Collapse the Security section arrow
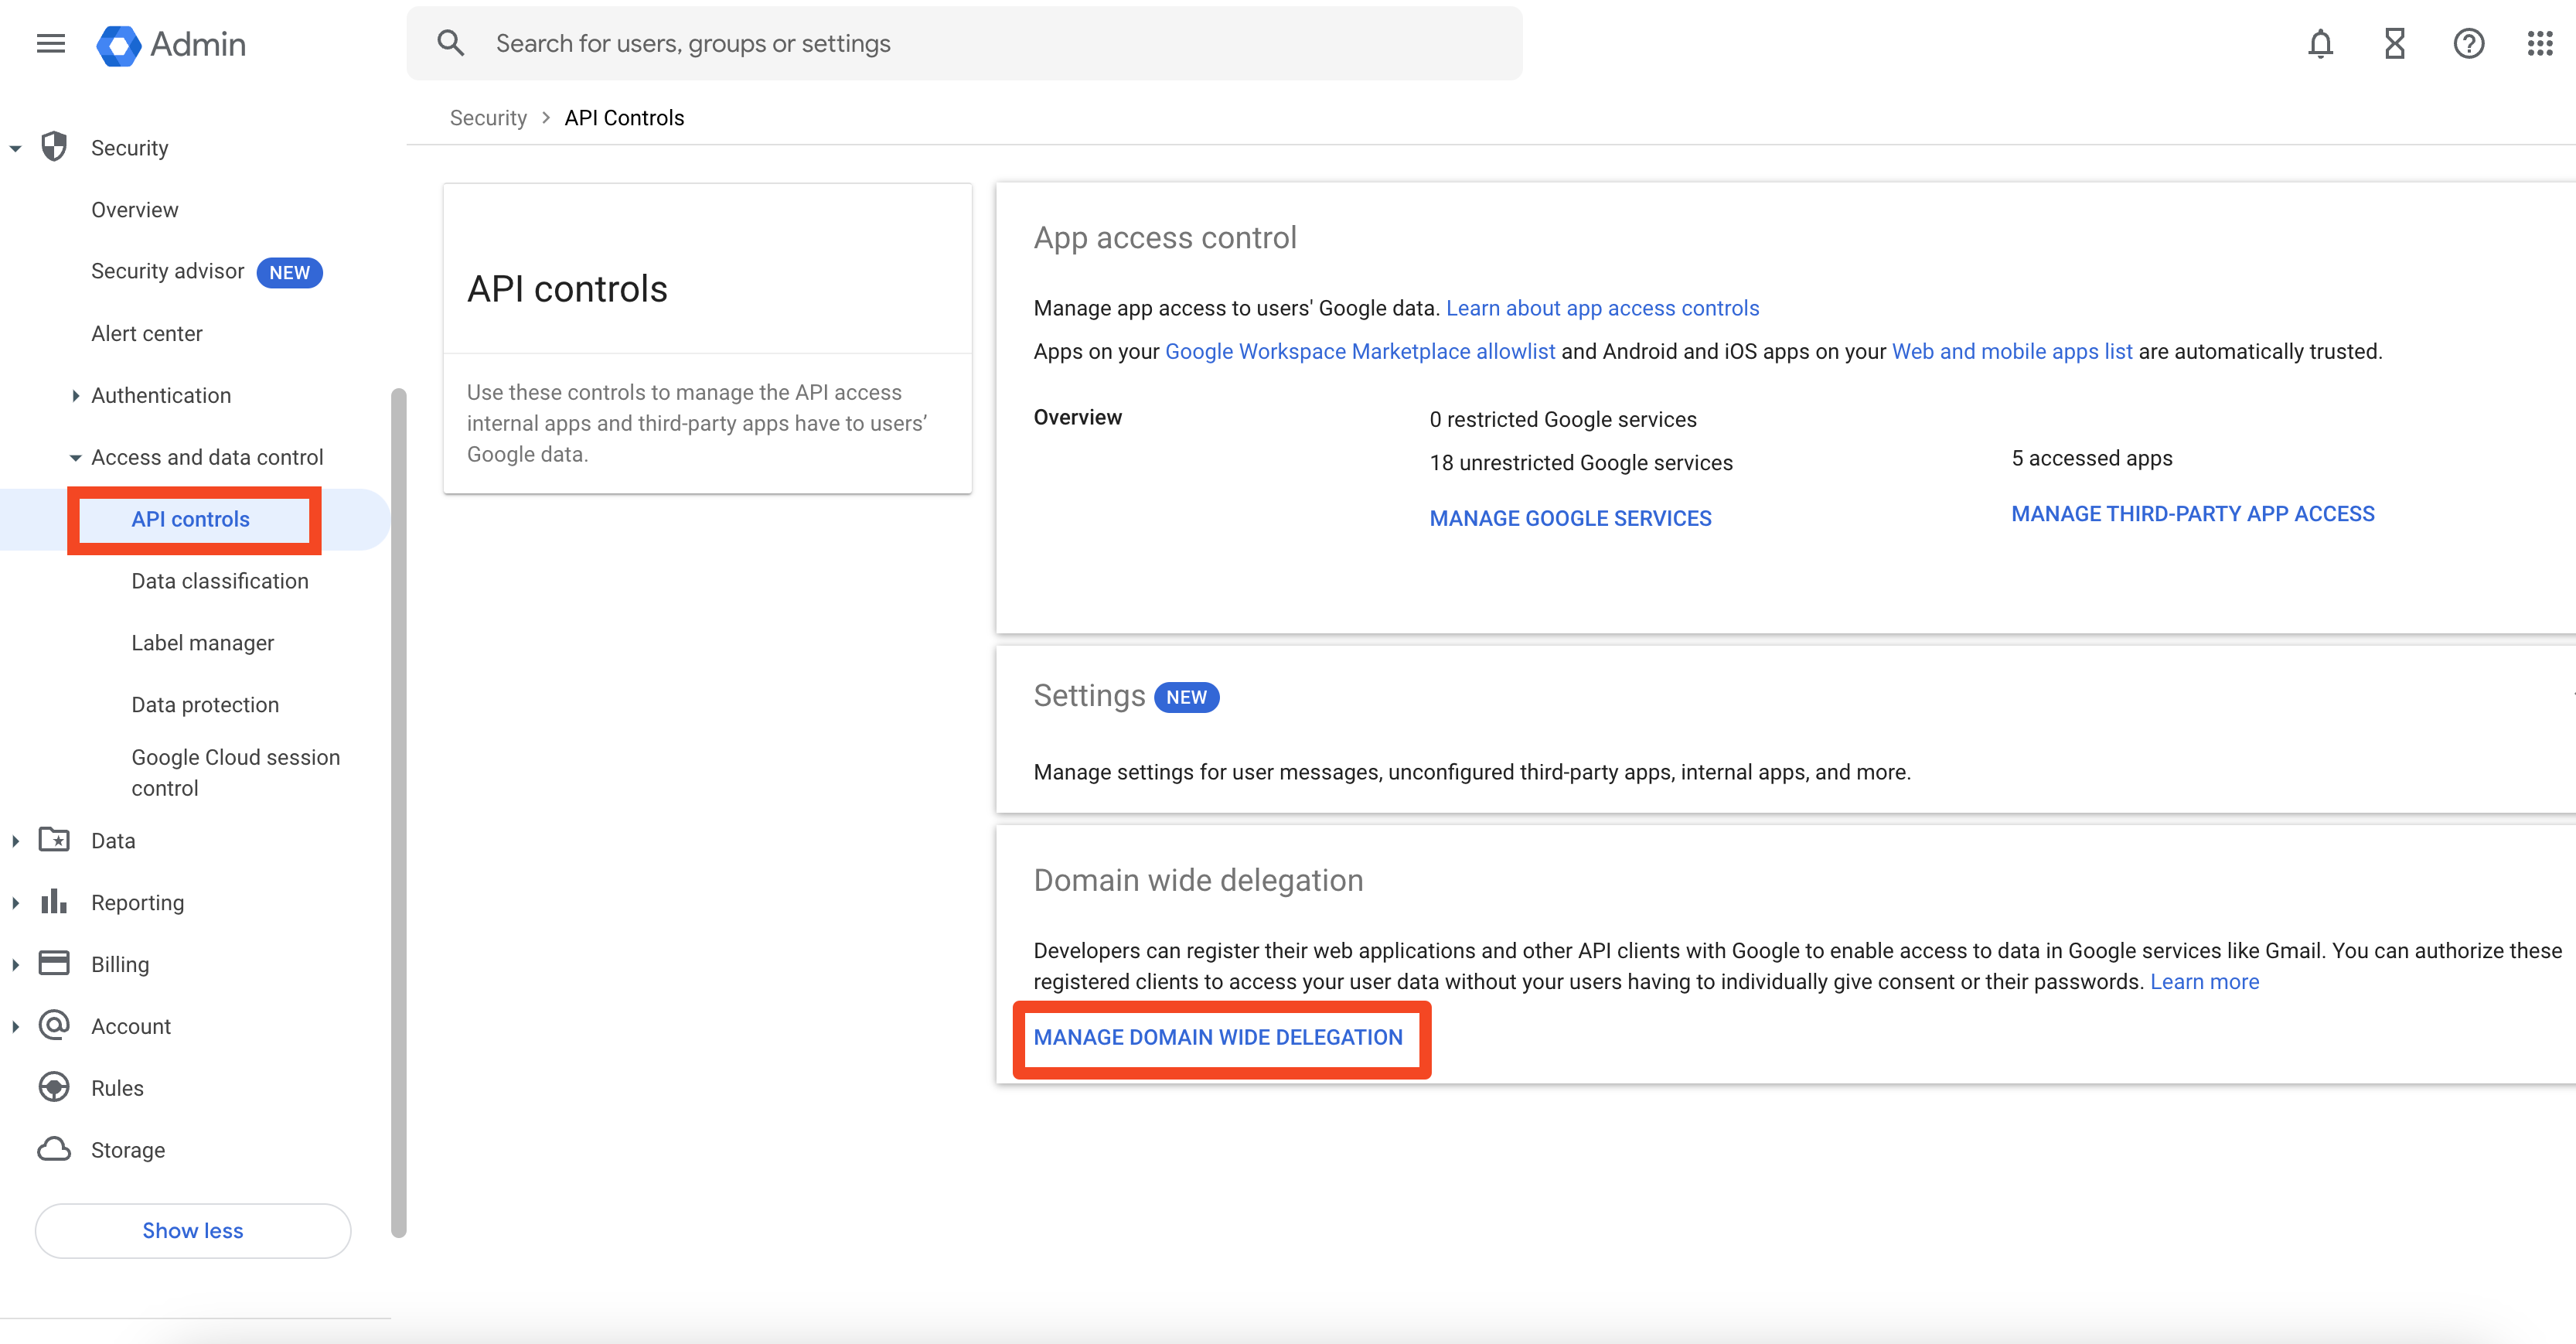The image size is (2576, 1344). [15, 148]
